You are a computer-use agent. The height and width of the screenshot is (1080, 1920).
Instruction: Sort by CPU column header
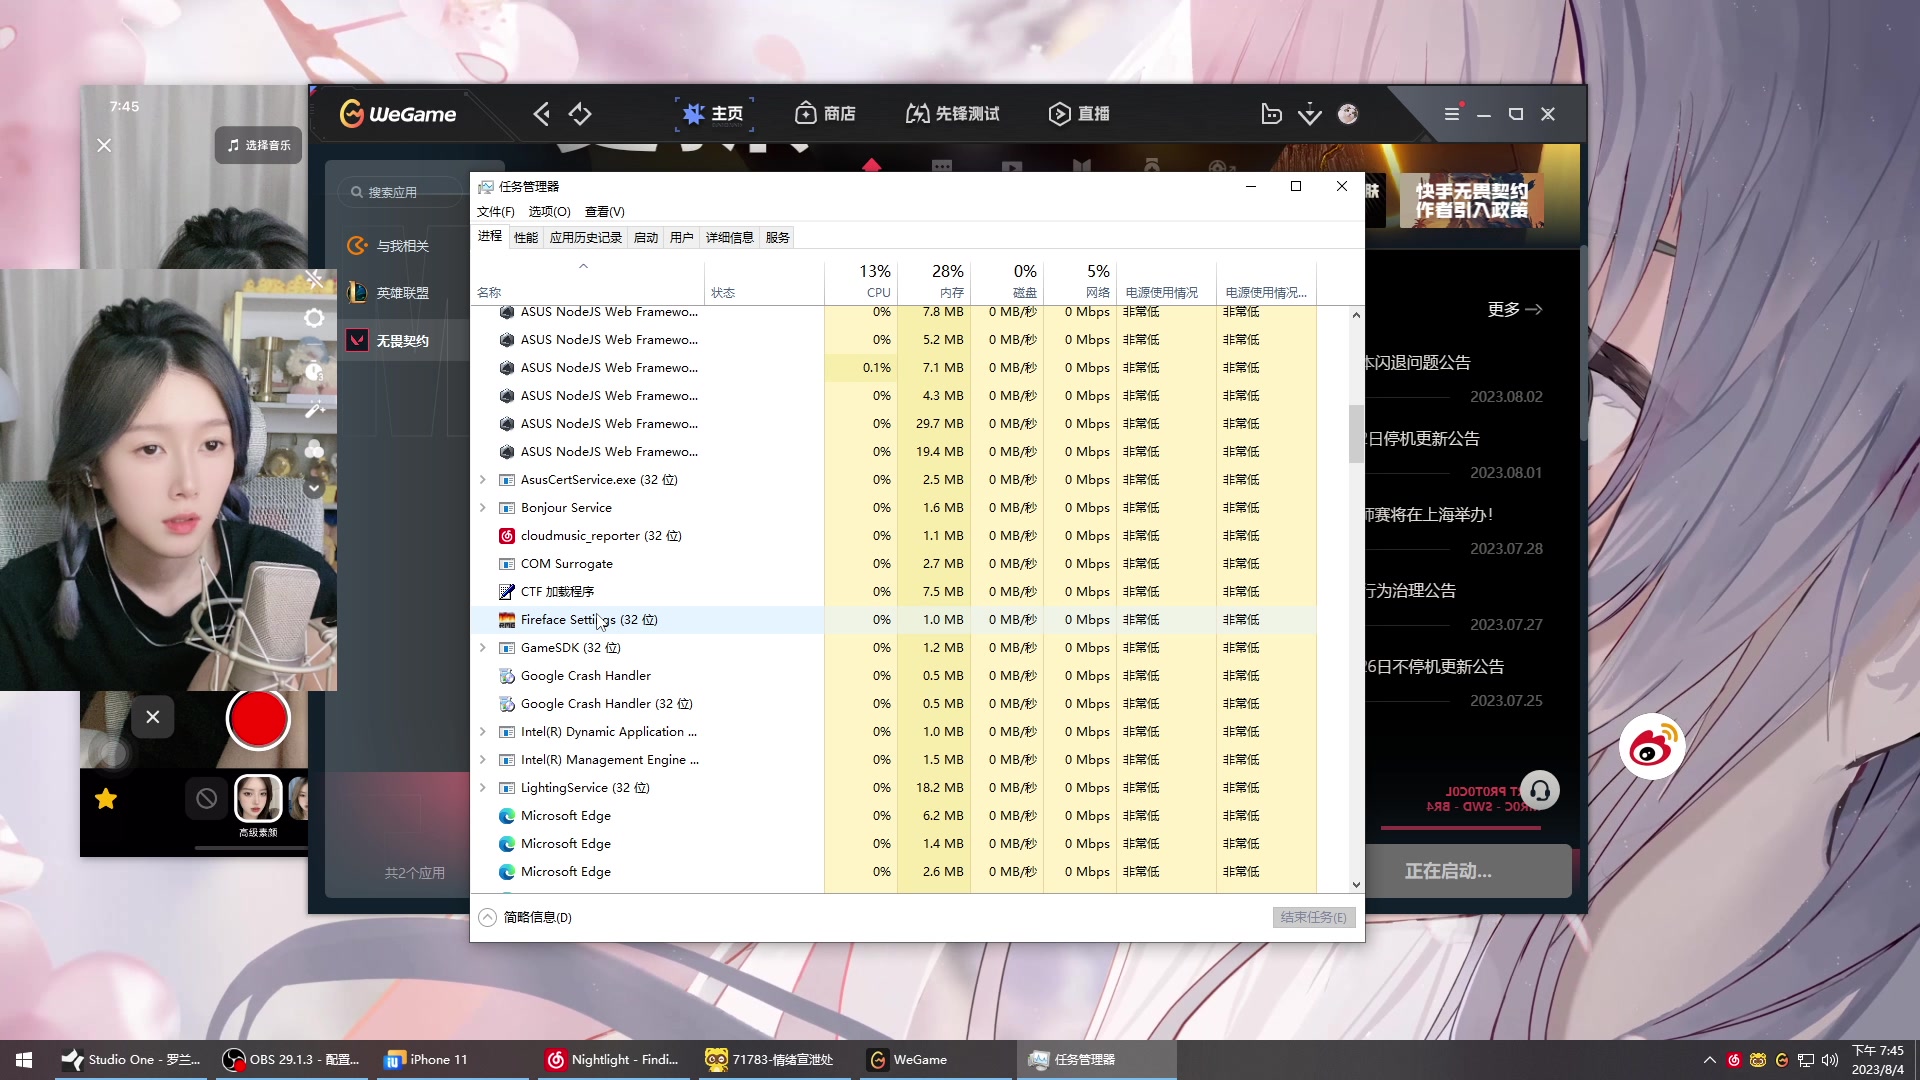click(861, 281)
